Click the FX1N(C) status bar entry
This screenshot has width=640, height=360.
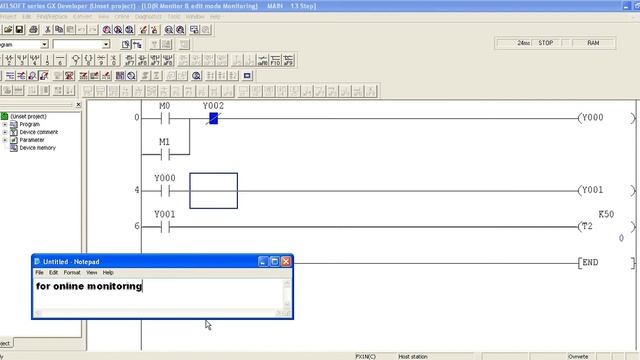(x=365, y=356)
